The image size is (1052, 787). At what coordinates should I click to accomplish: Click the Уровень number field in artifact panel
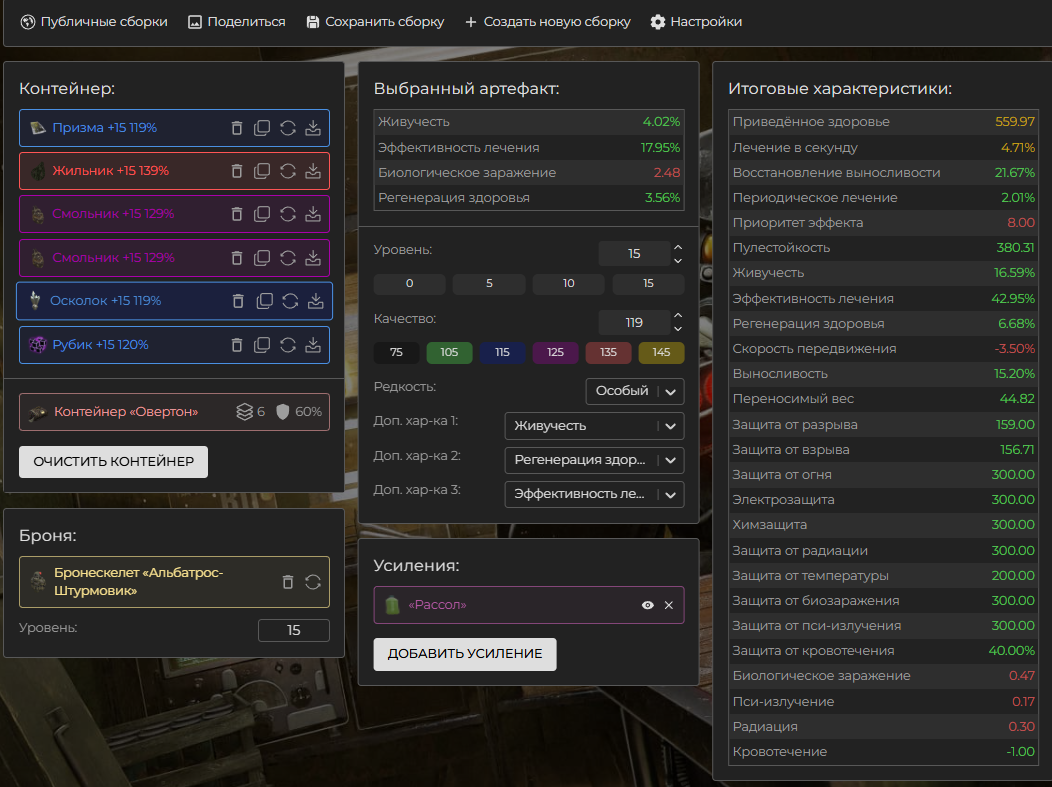click(x=634, y=254)
